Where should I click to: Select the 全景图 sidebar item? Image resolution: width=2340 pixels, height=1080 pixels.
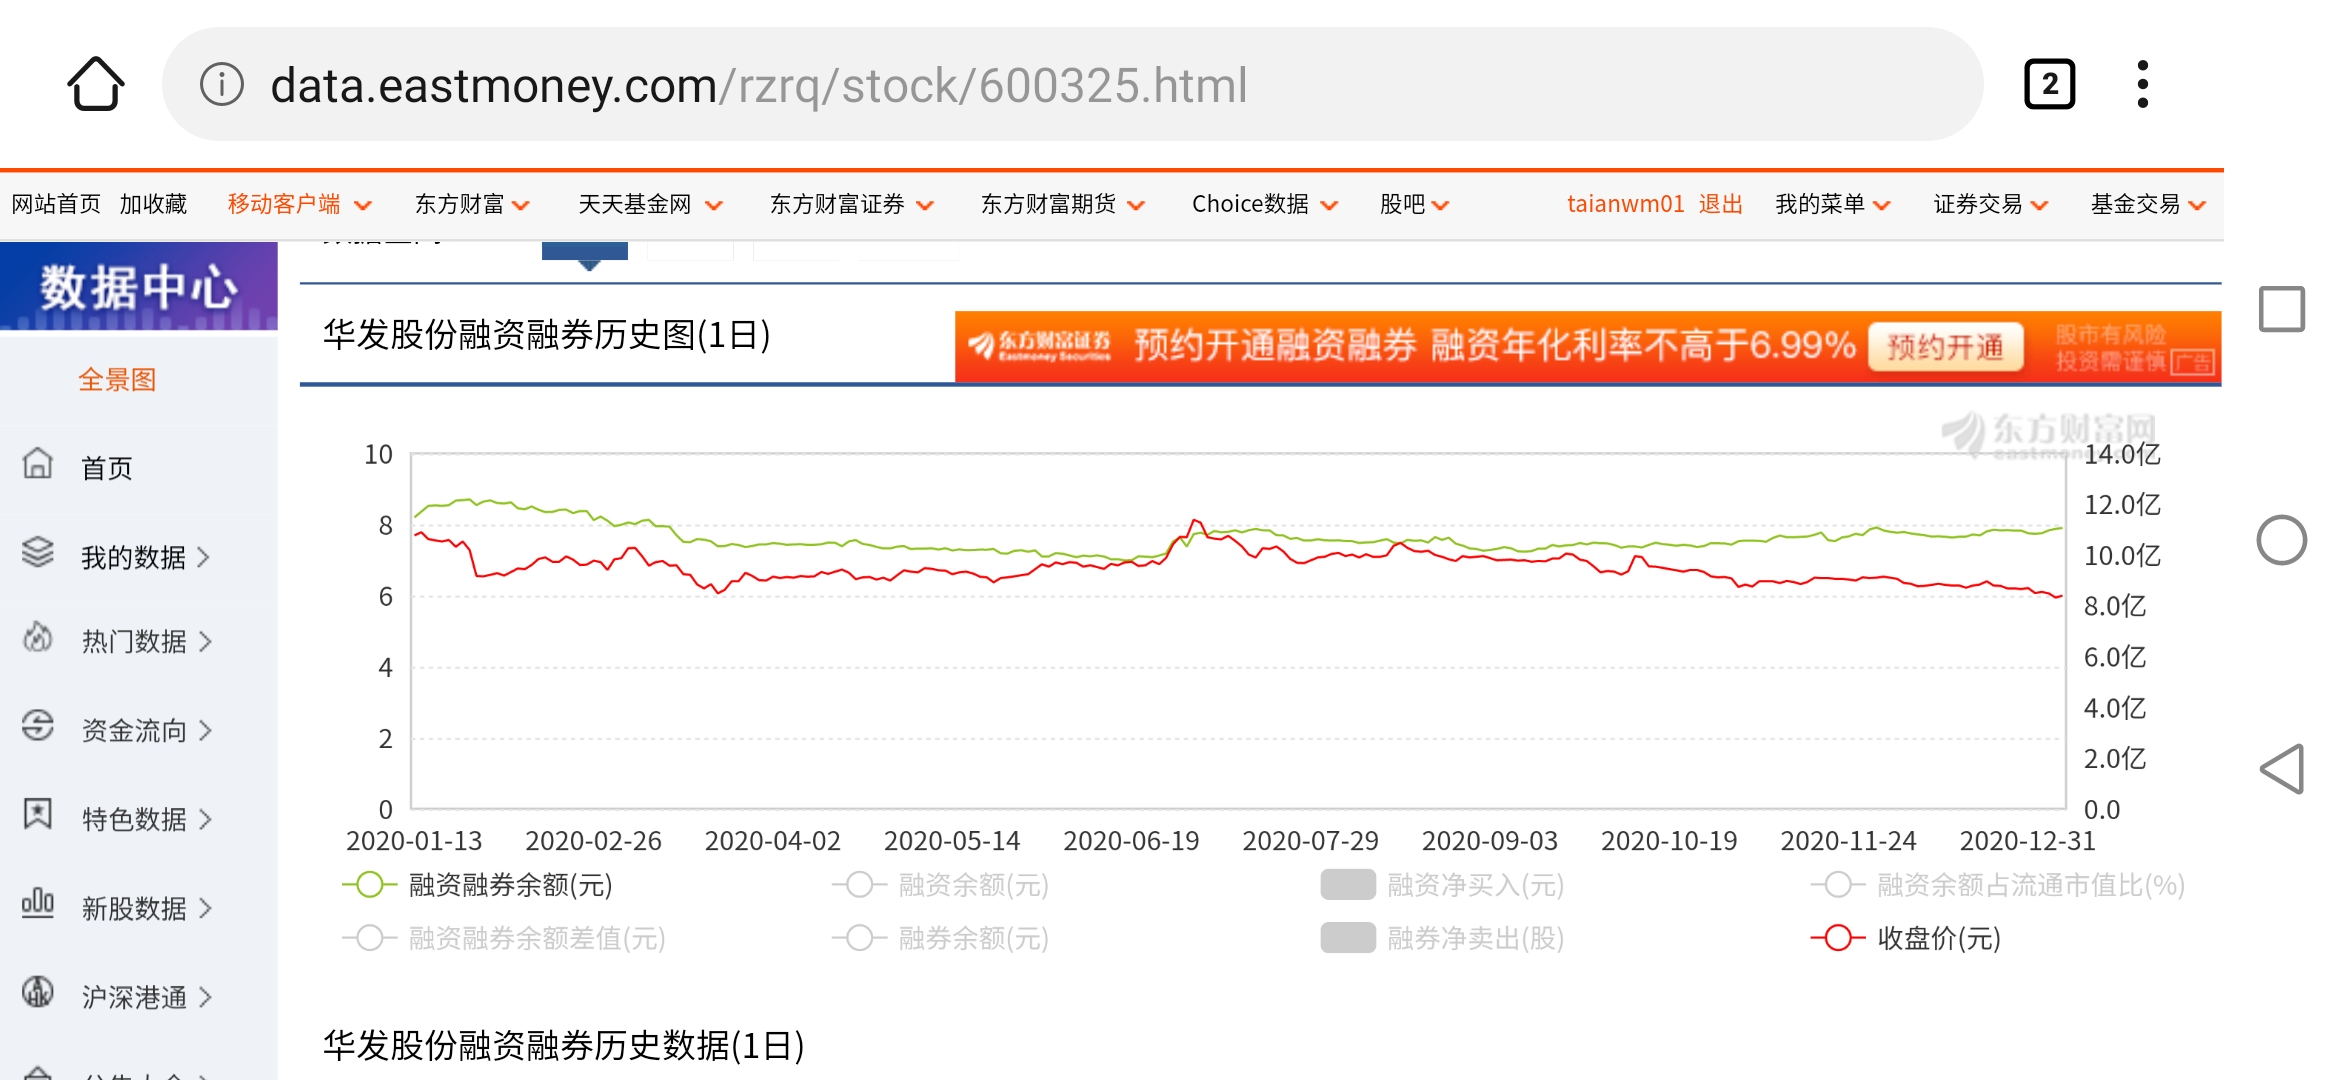click(117, 380)
